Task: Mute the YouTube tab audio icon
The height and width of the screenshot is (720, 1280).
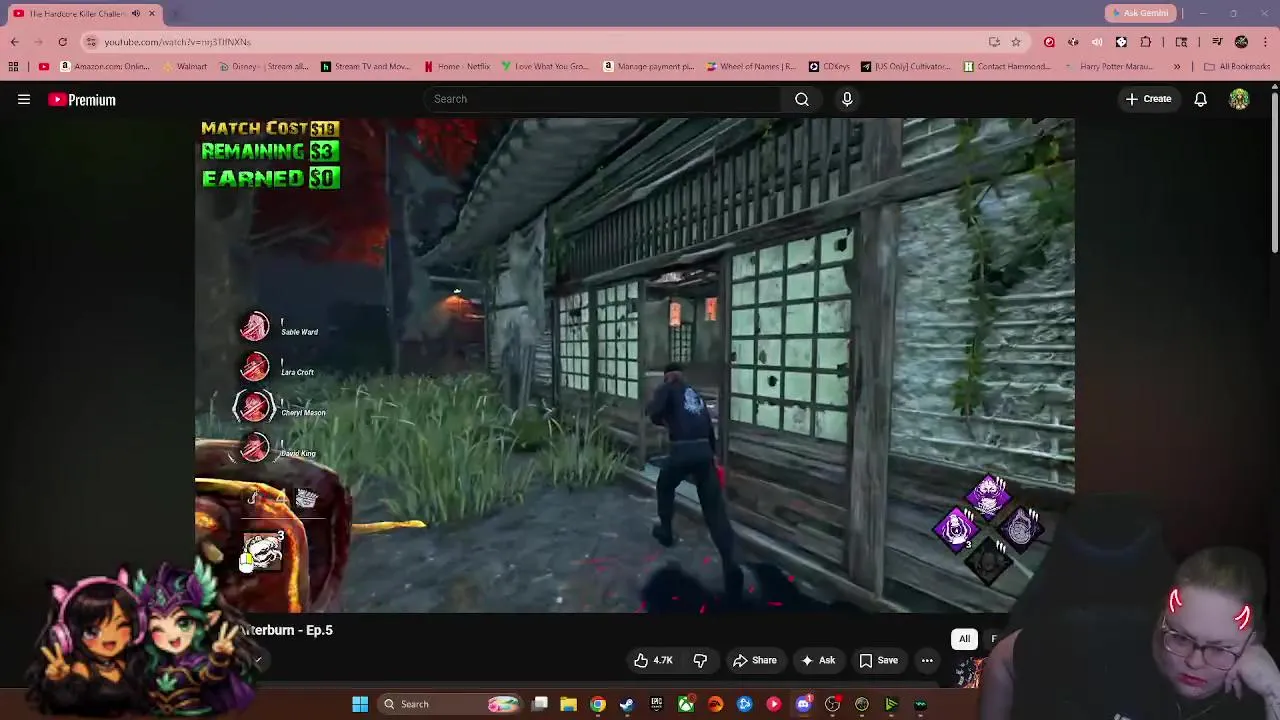Action: 136,13
